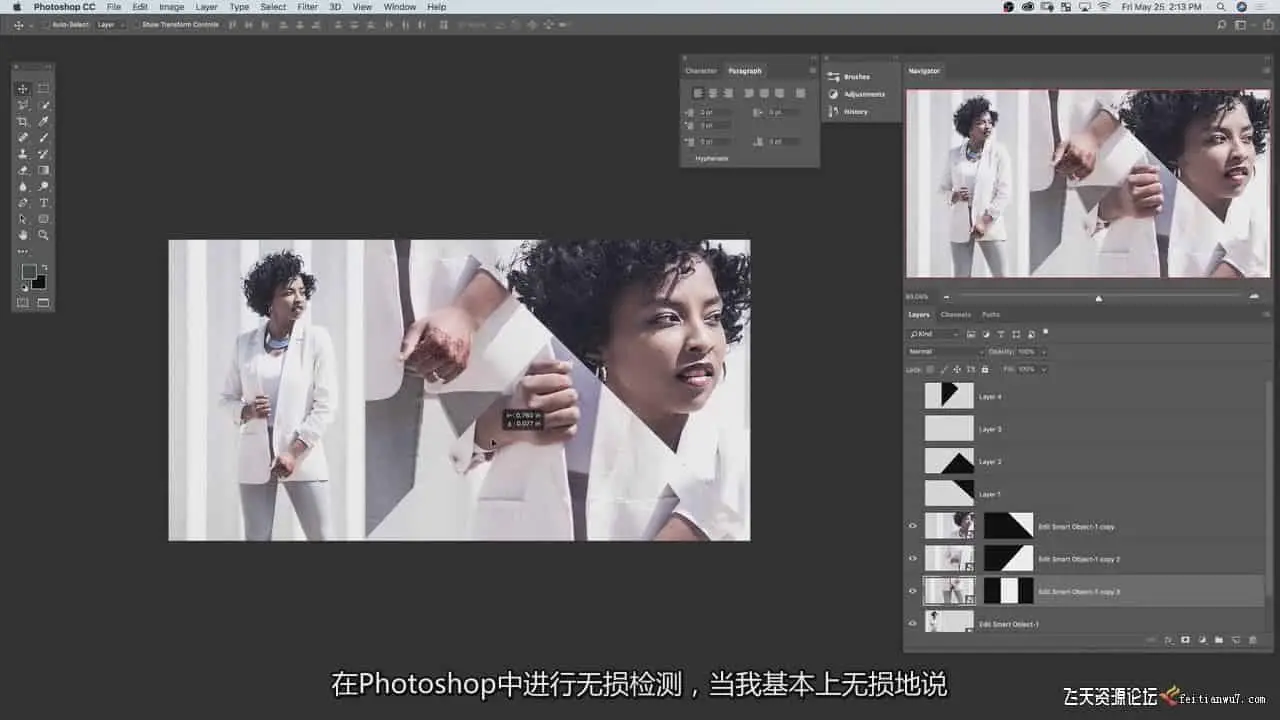The width and height of the screenshot is (1280, 720).
Task: Pick the Clone Stamp tool
Action: [23, 154]
